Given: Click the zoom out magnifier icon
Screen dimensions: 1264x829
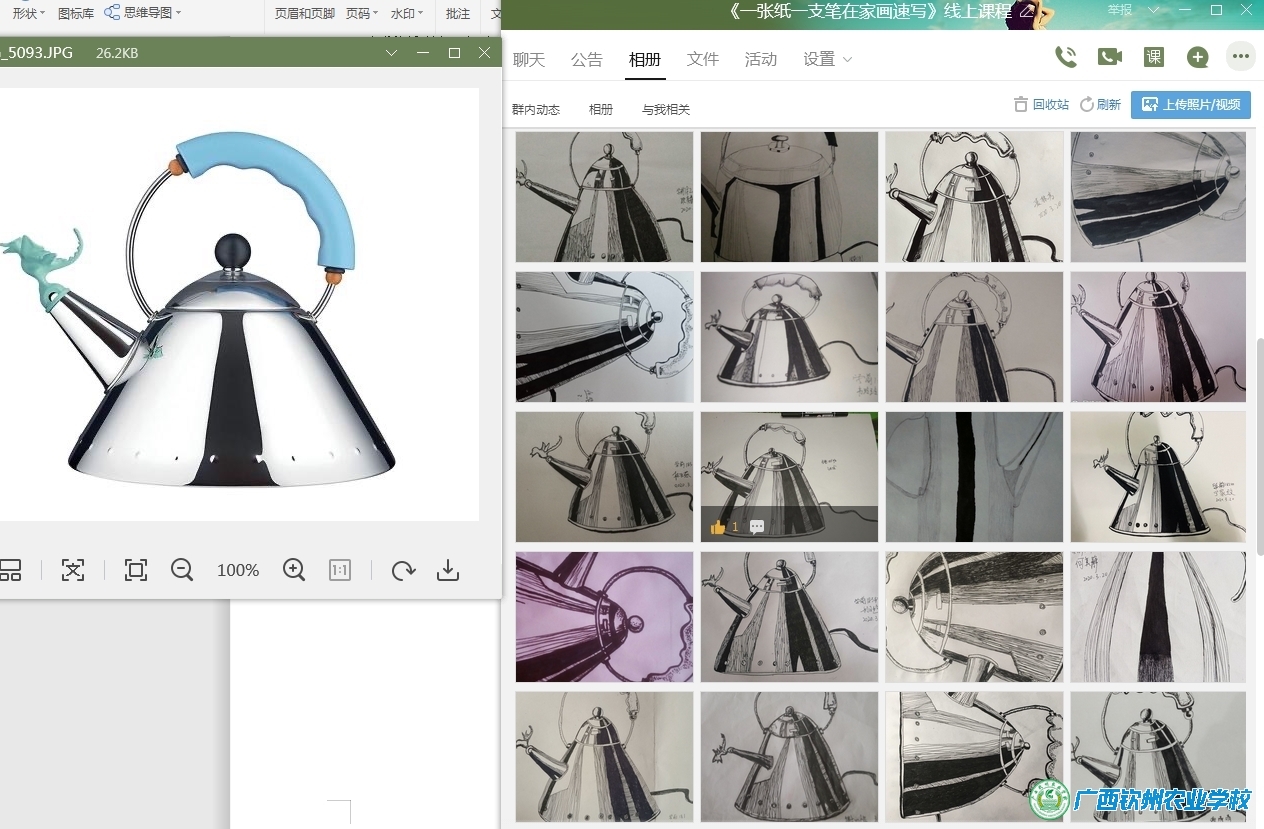Looking at the screenshot, I should coord(182,570).
